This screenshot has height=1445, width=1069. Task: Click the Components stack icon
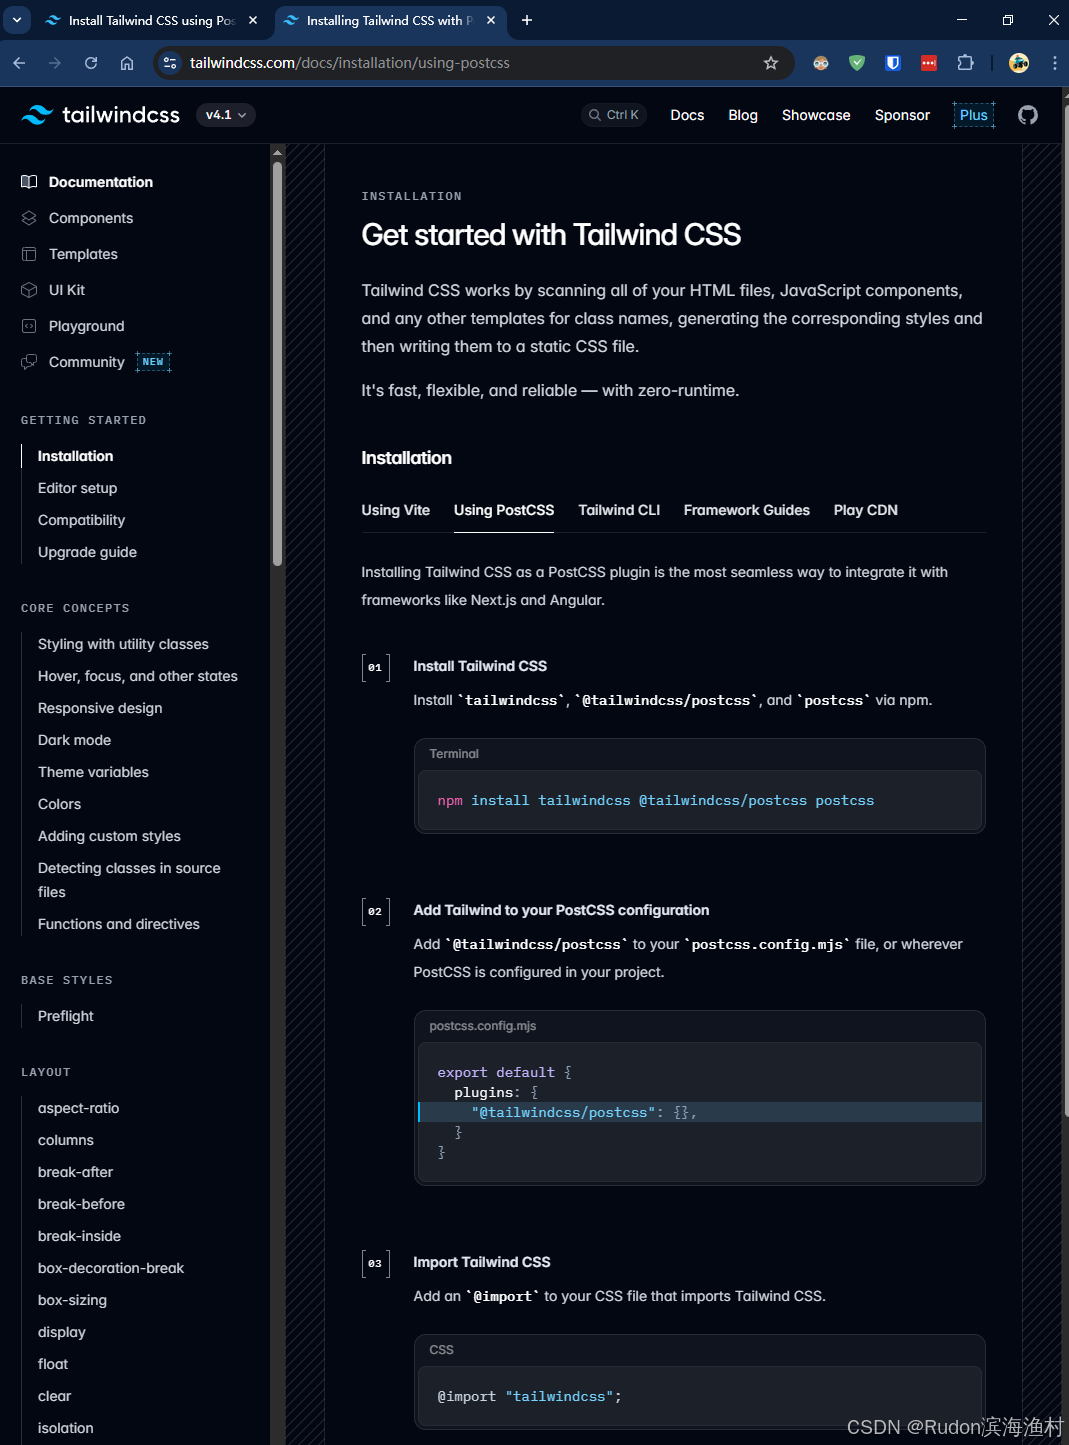29,218
